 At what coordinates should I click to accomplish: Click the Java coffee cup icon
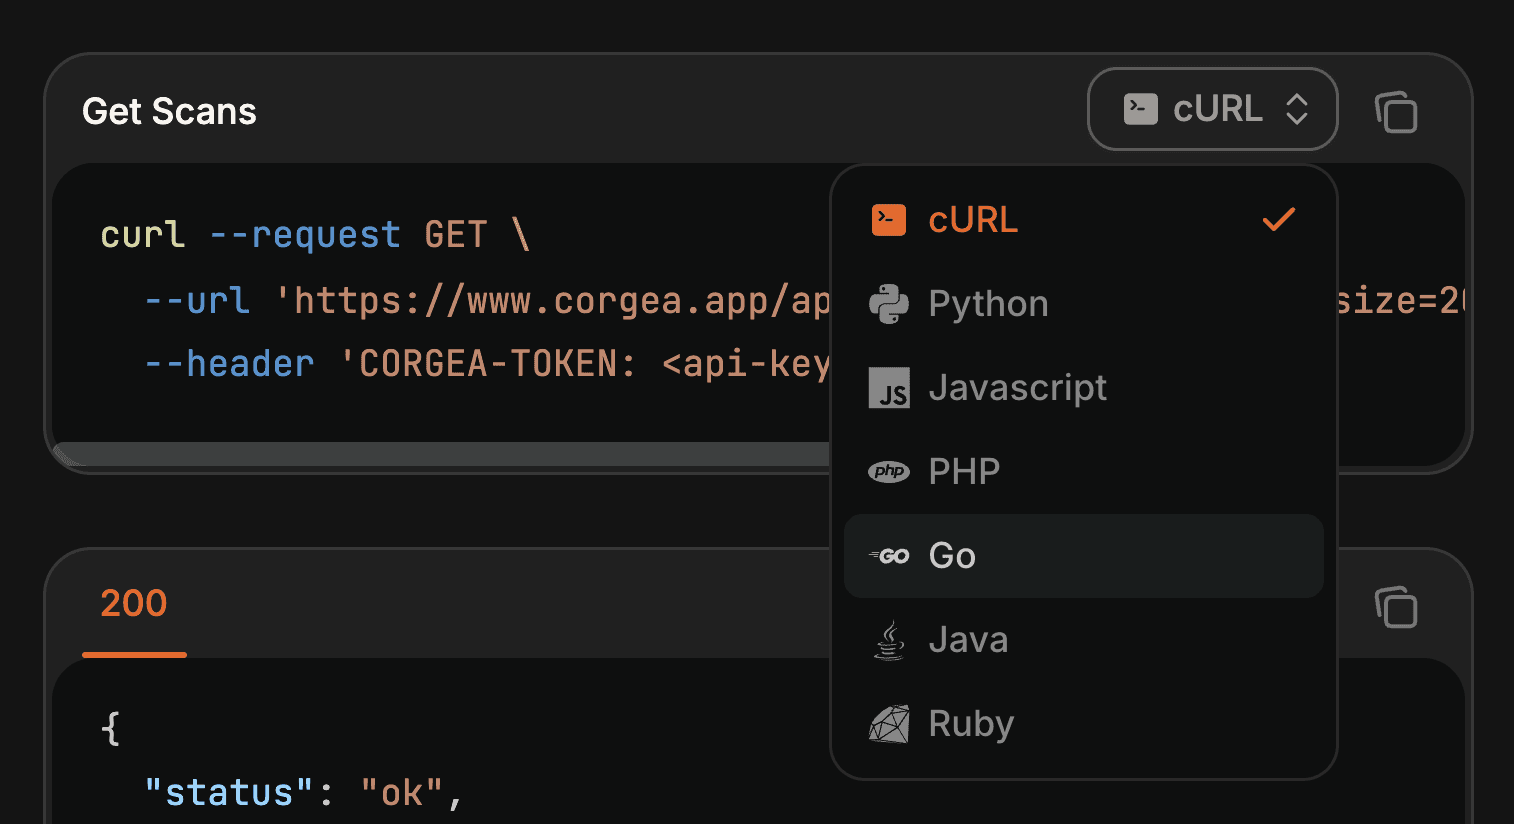888,640
